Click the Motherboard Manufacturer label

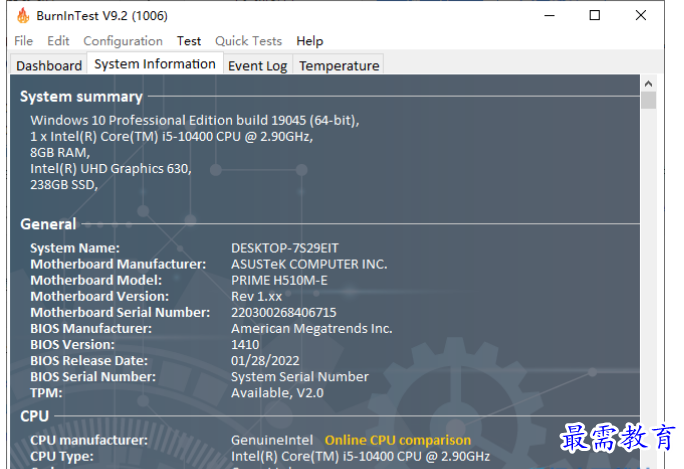pyautogui.click(x=118, y=264)
